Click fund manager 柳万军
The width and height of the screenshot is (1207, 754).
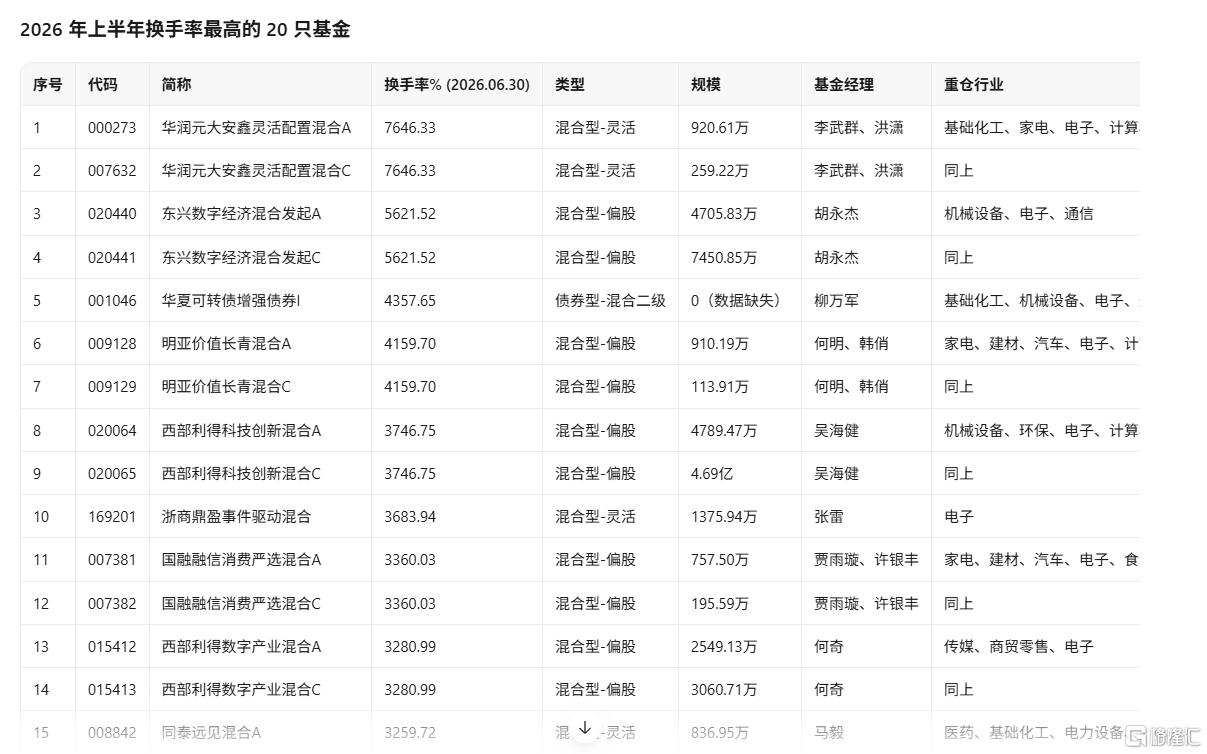tap(837, 301)
